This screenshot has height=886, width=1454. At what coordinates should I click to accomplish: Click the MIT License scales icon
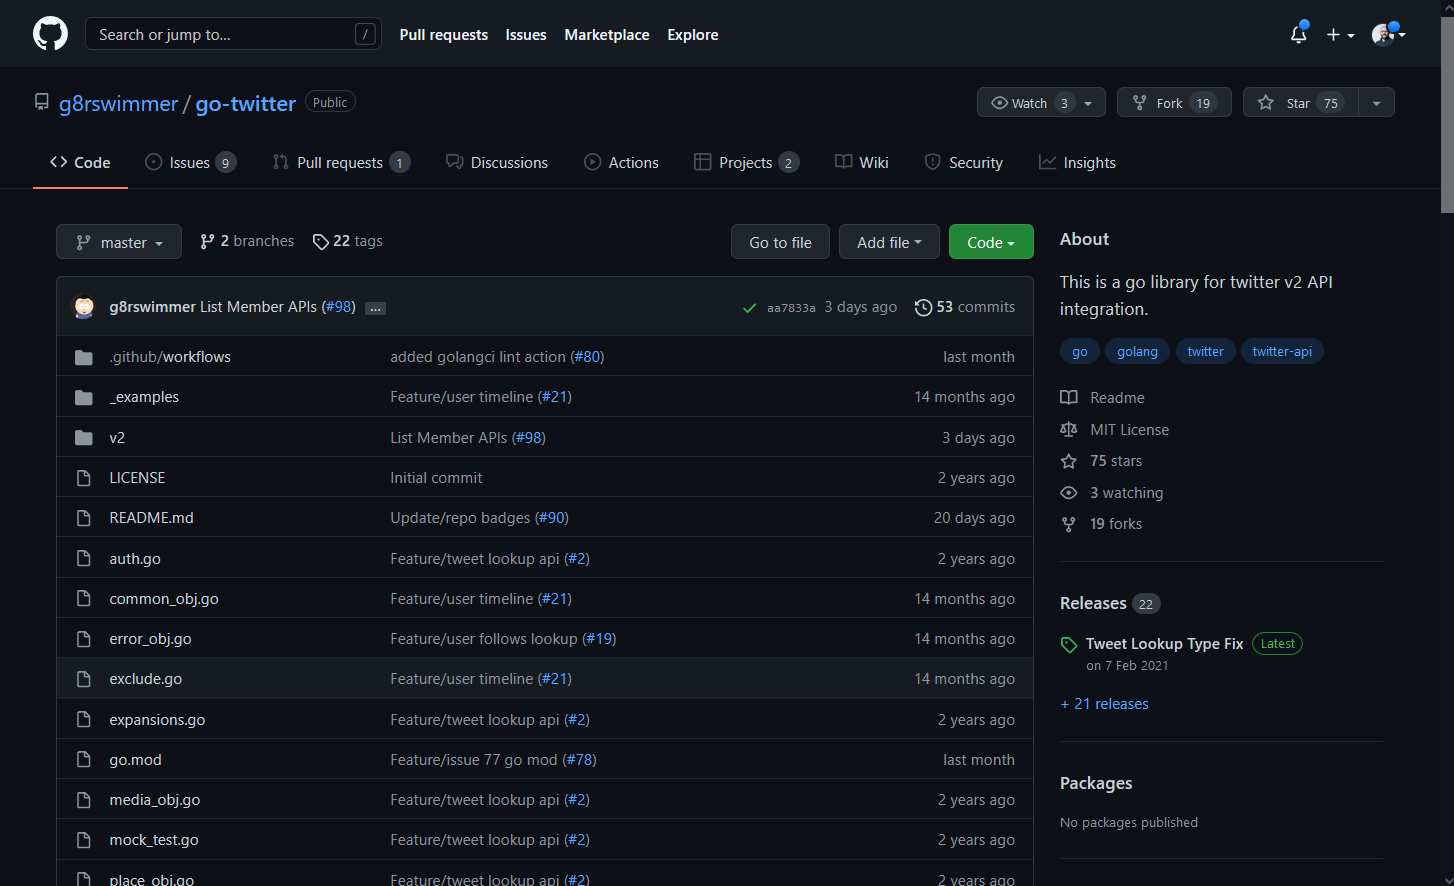[1069, 429]
